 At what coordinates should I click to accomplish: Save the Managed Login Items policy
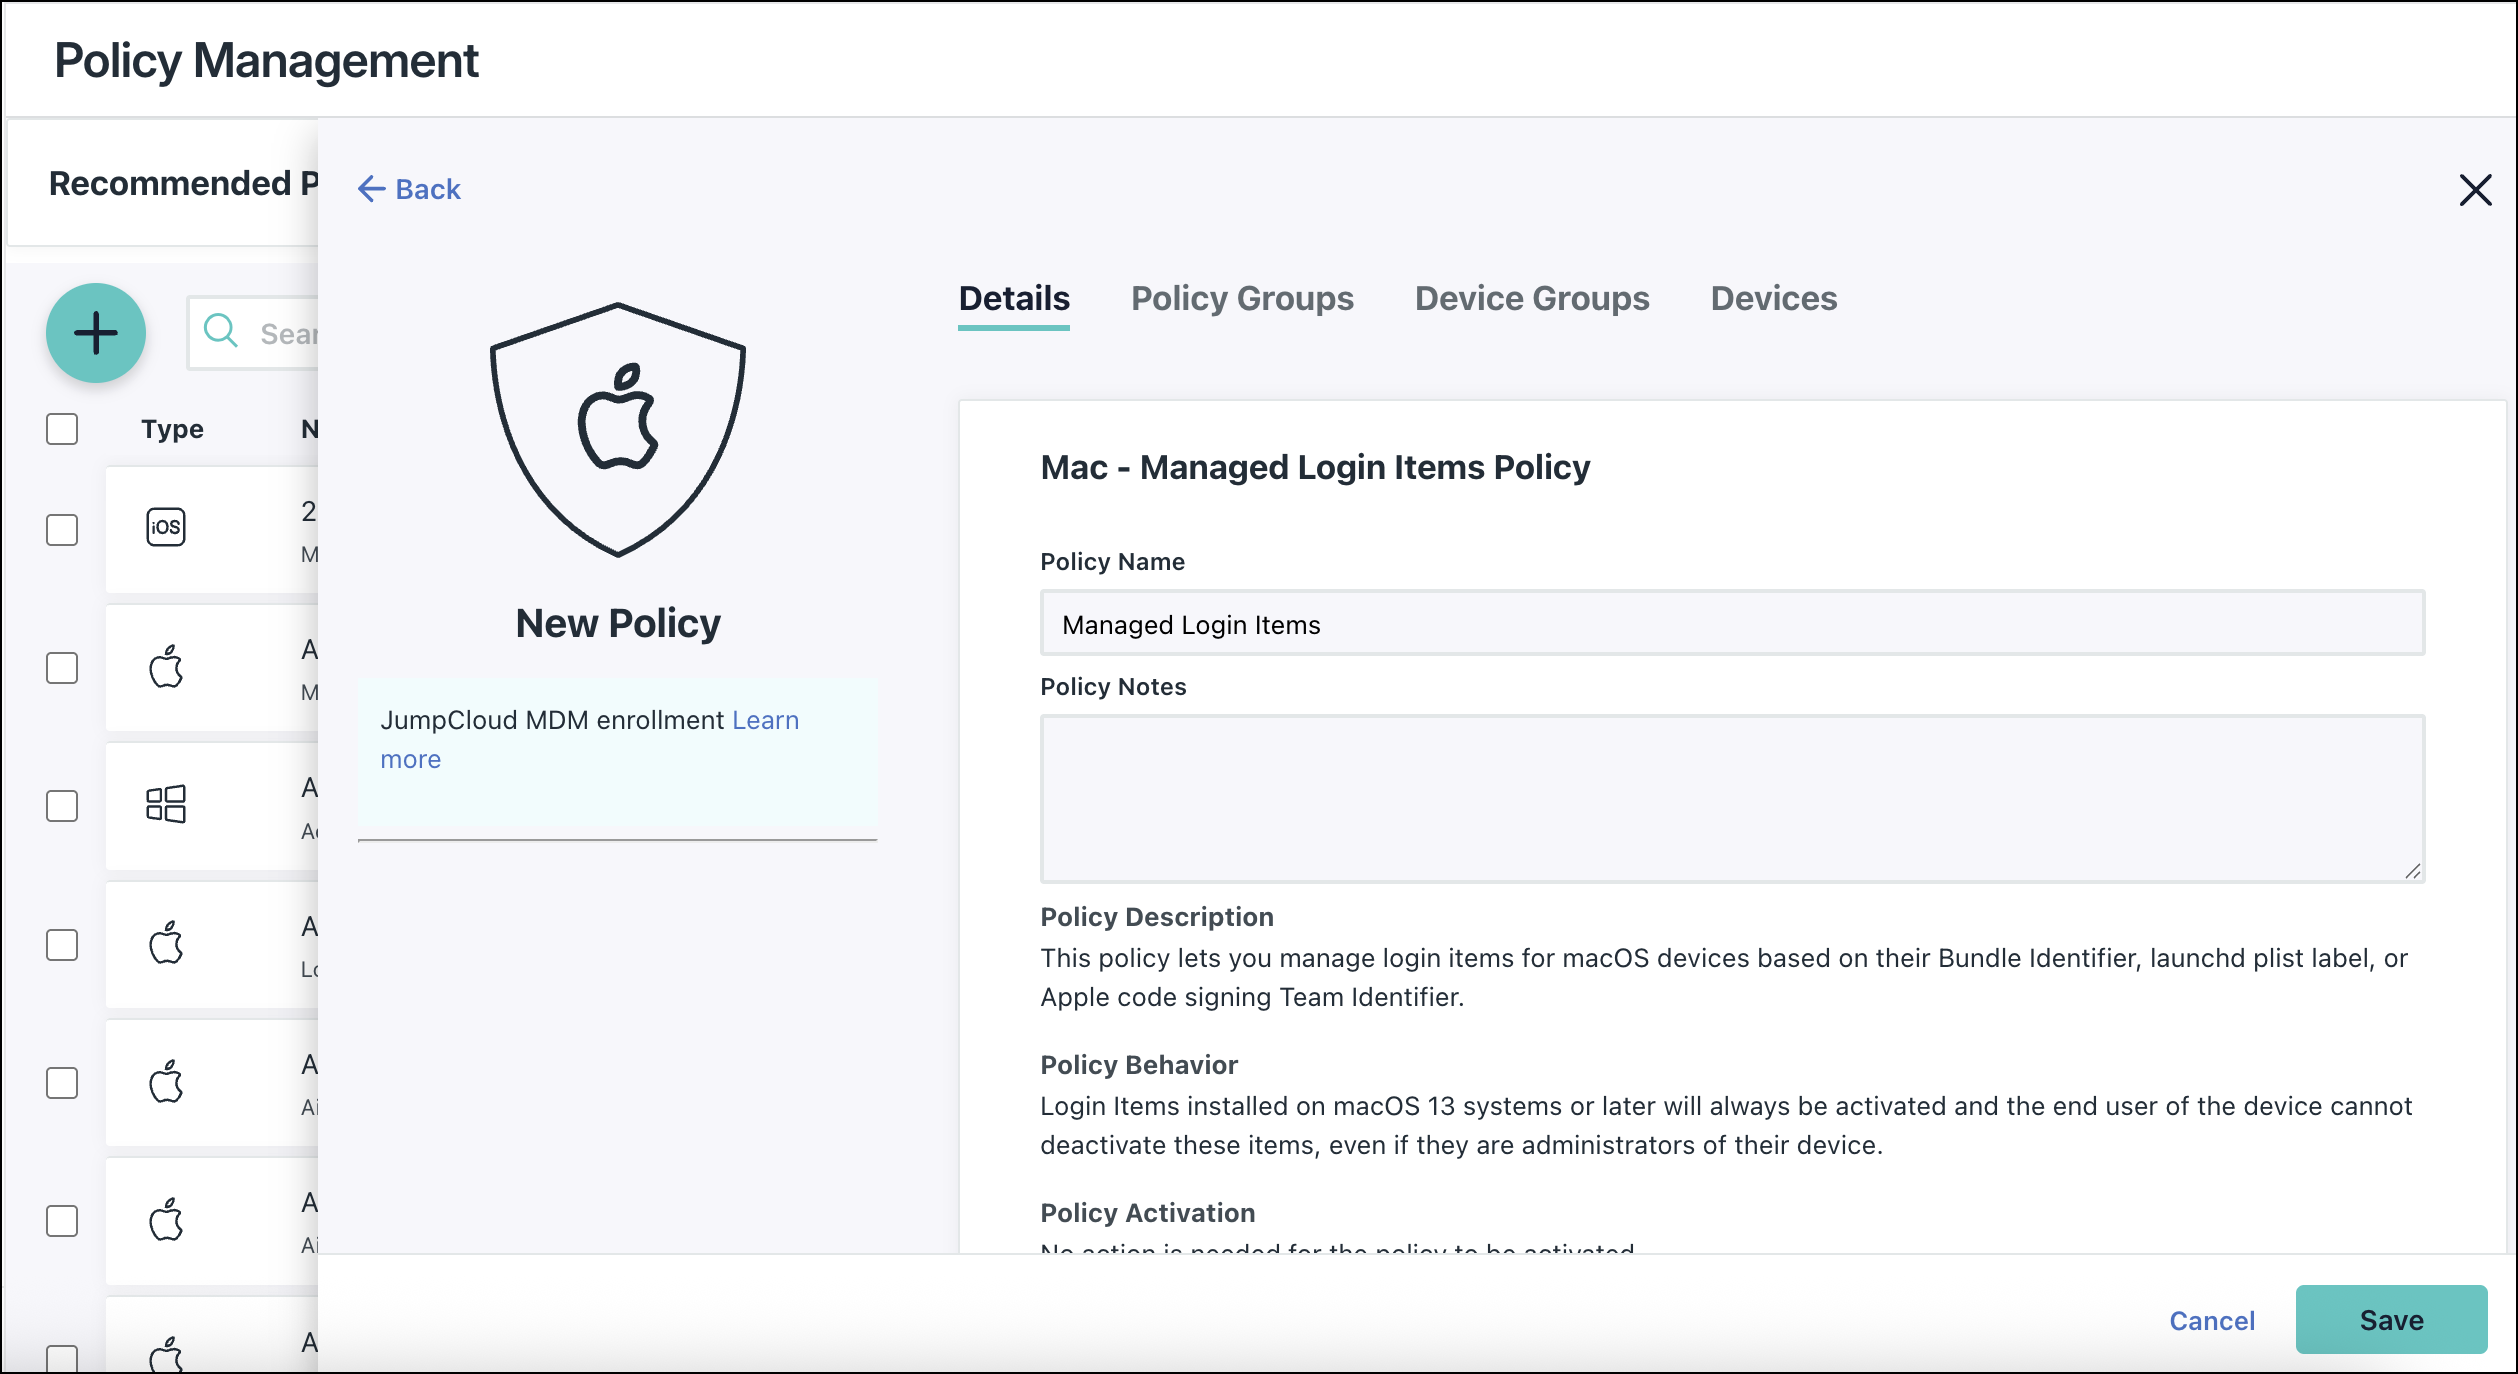click(x=2391, y=1320)
